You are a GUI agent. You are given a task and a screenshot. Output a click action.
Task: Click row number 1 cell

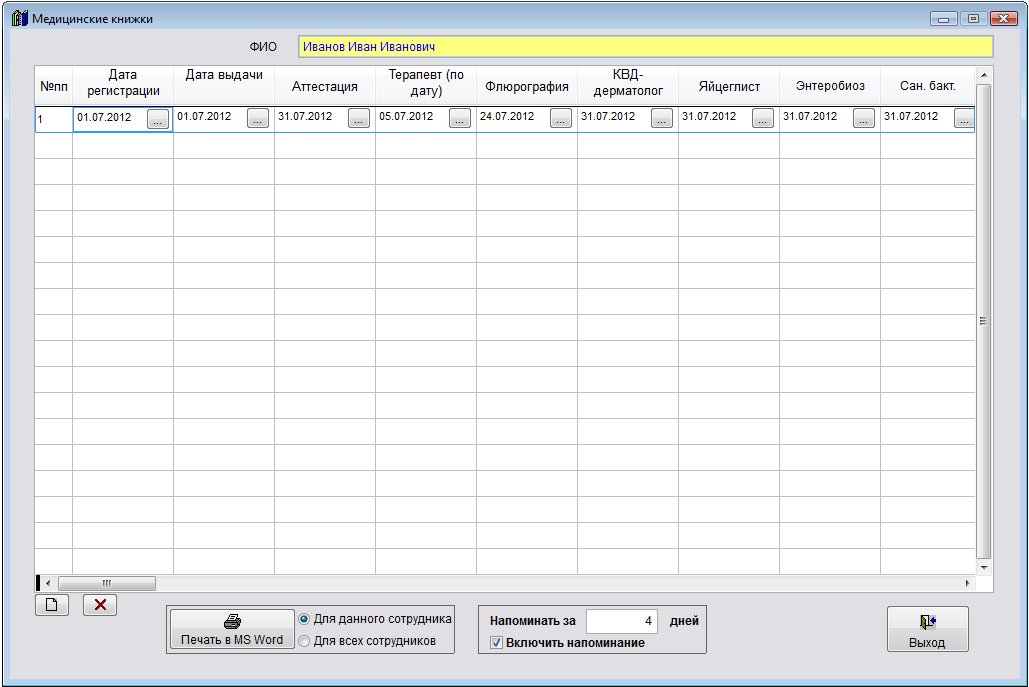point(54,119)
